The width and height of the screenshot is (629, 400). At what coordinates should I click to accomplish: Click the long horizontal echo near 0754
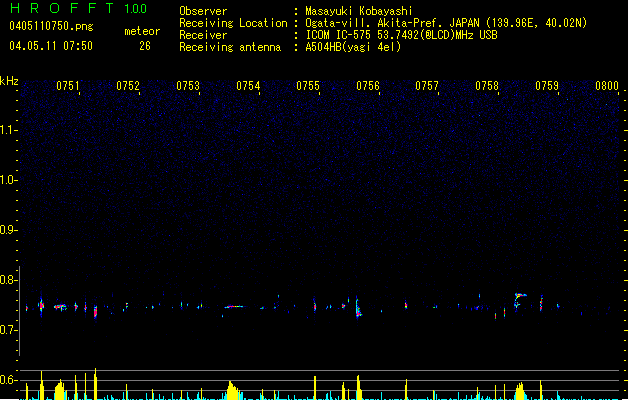point(234,307)
